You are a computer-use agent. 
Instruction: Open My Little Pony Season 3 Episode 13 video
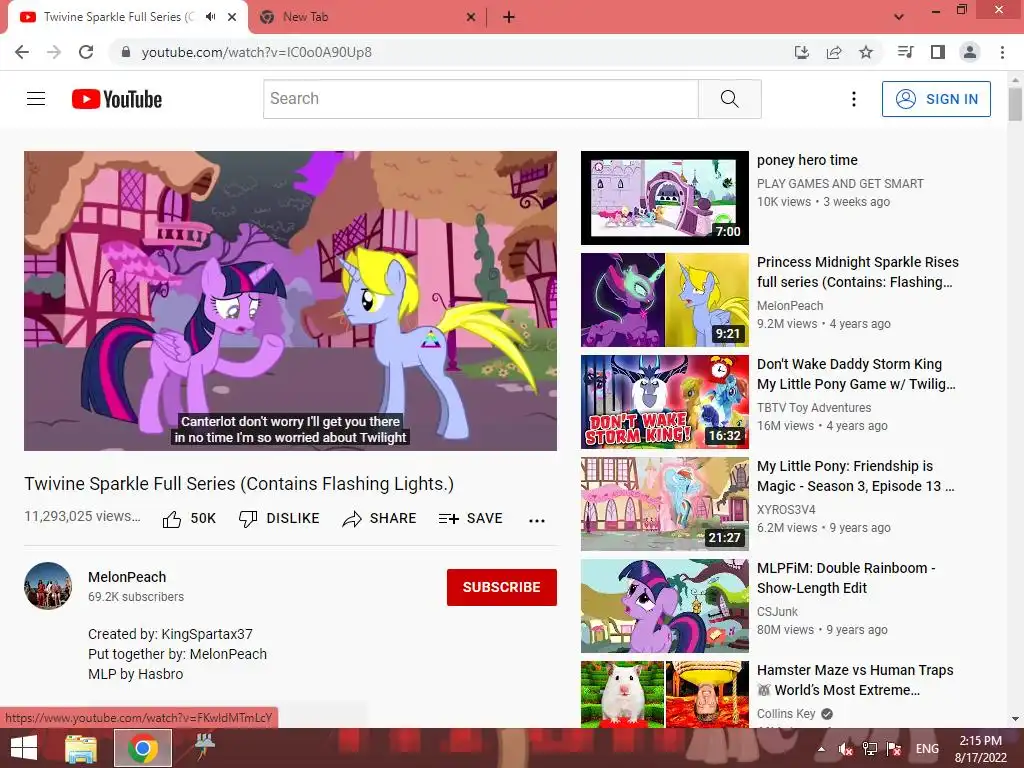[x=856, y=476]
